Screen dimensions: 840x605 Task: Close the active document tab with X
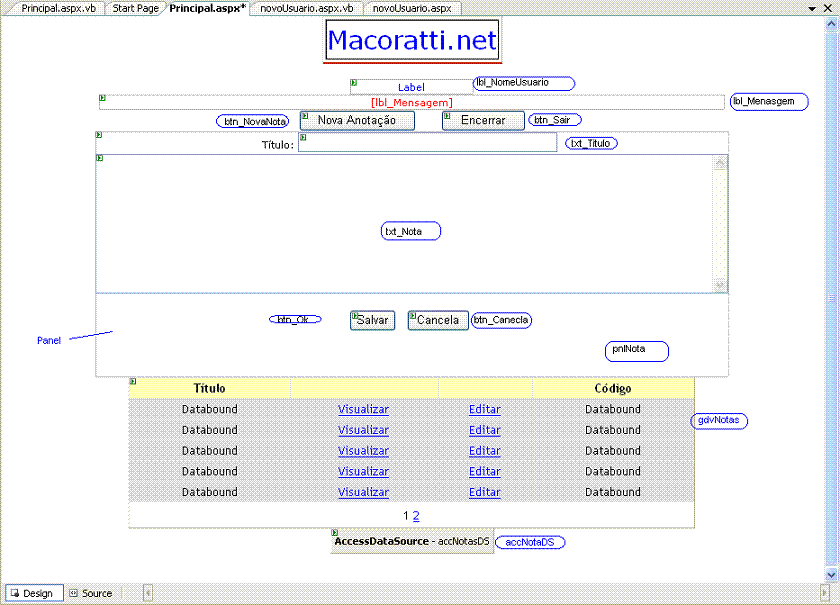tap(828, 8)
